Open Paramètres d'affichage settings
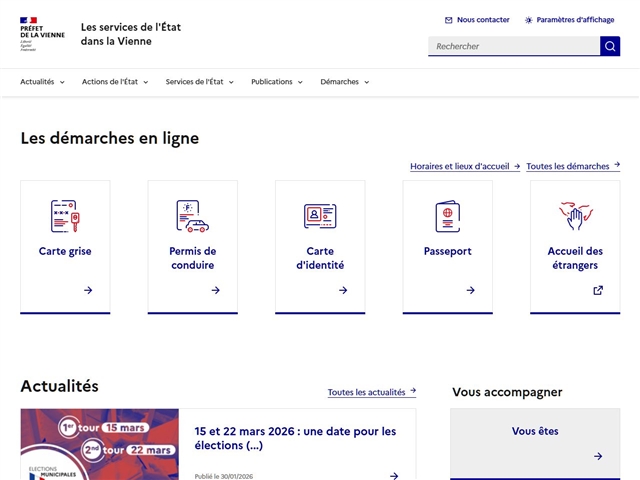This screenshot has height=480, width=640. coord(569,20)
